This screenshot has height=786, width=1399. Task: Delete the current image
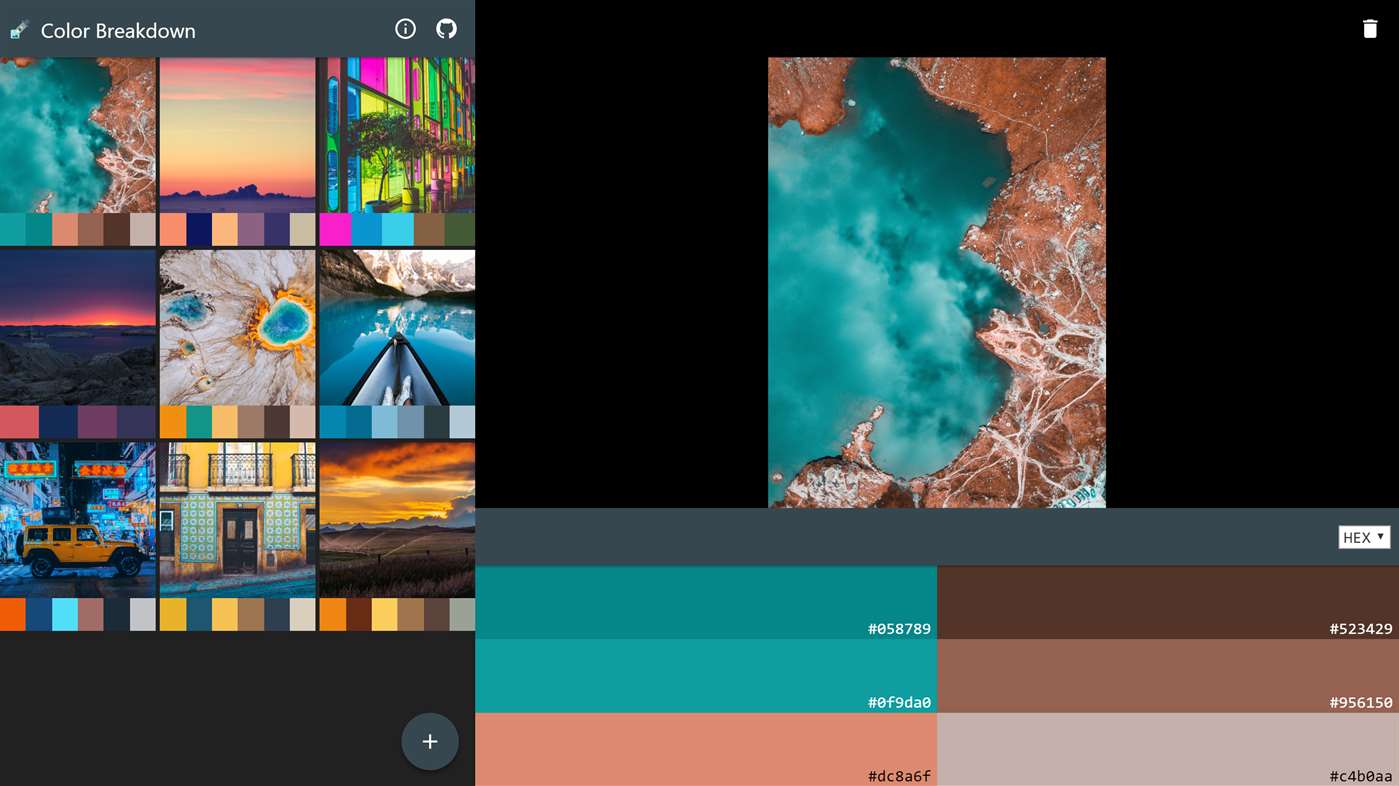[1369, 28]
